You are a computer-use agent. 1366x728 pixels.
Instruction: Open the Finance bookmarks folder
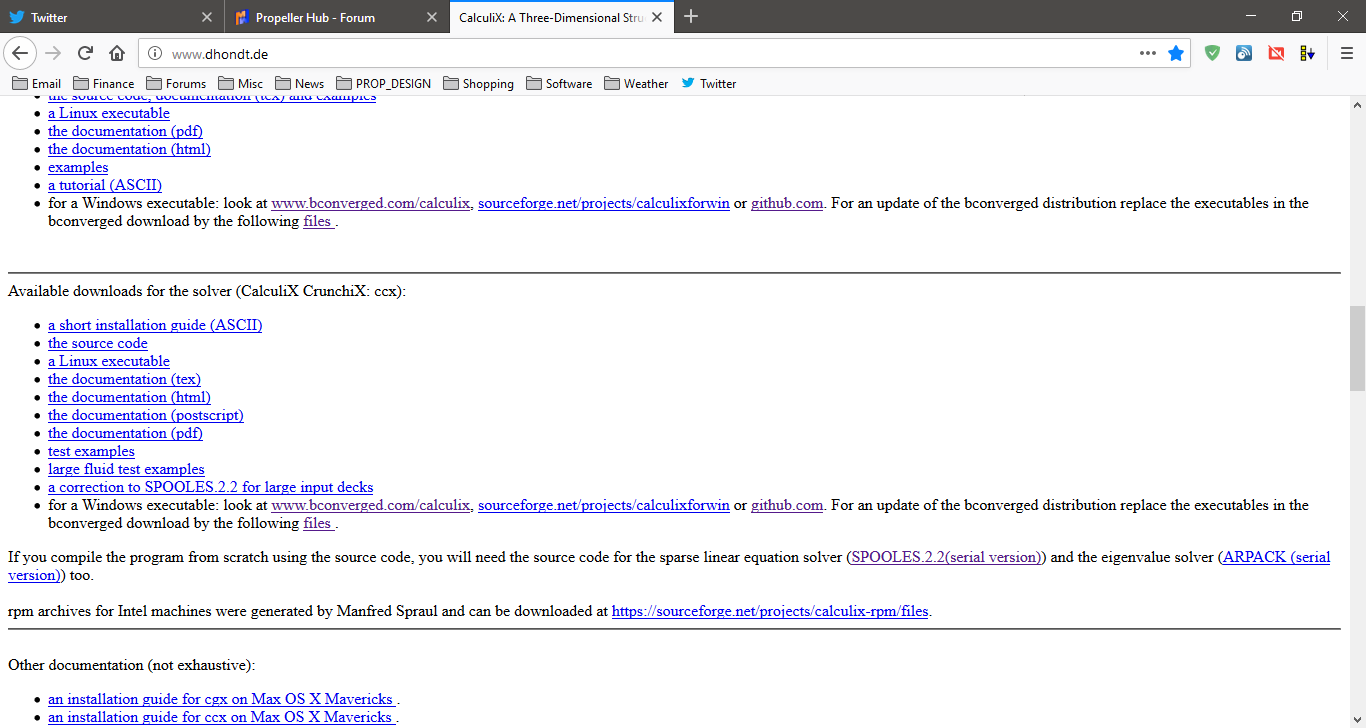[x=104, y=83]
